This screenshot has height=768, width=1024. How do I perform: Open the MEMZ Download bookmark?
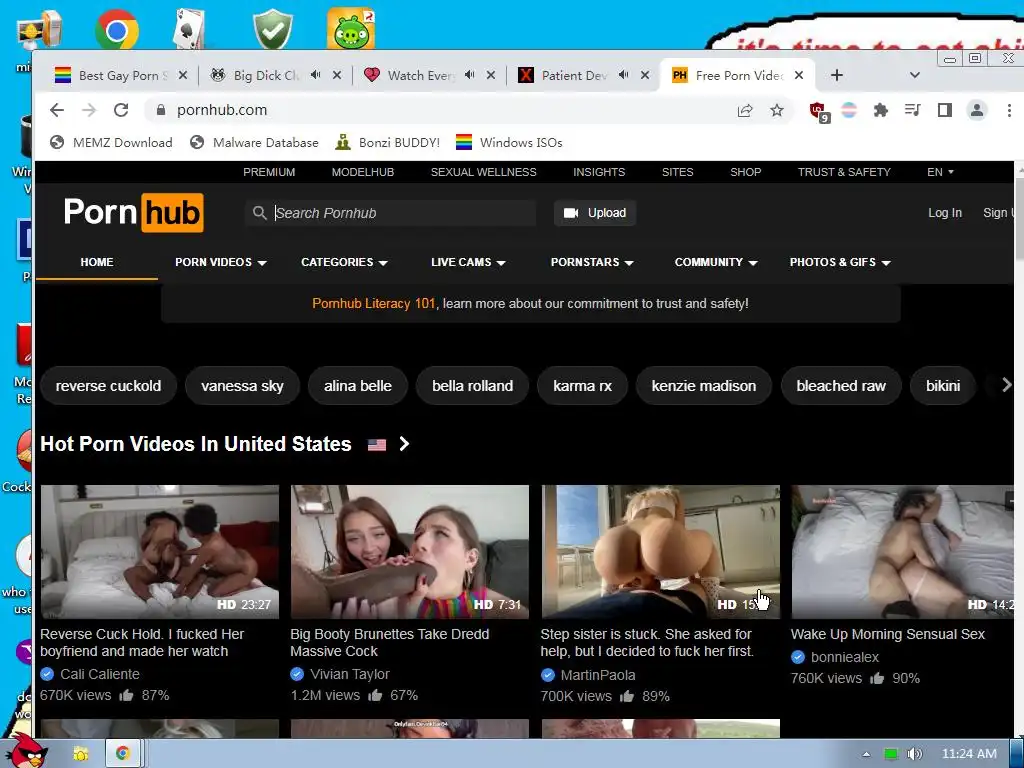(112, 142)
